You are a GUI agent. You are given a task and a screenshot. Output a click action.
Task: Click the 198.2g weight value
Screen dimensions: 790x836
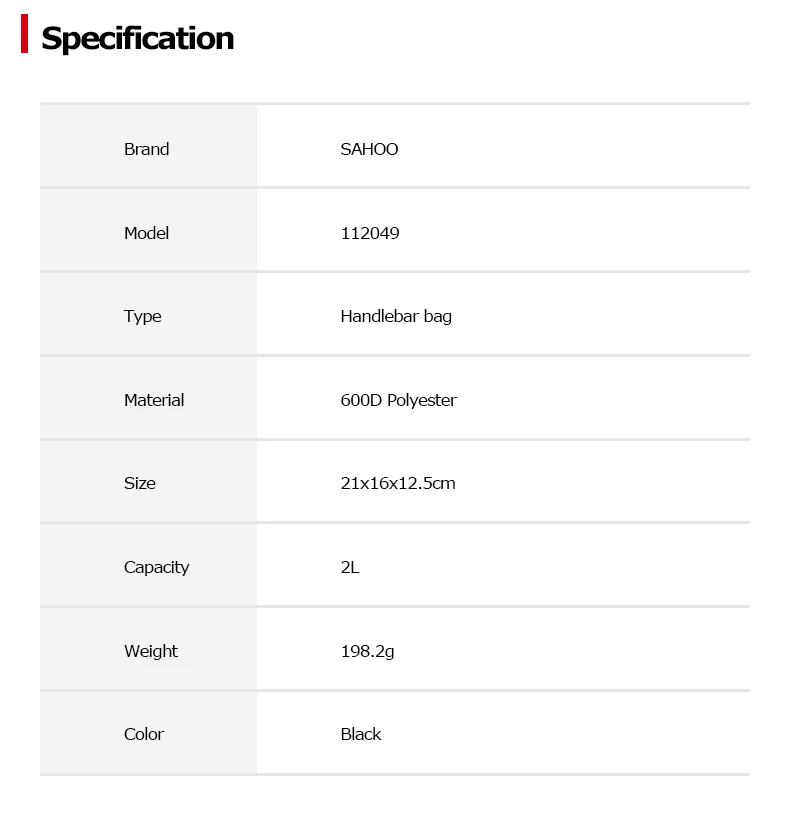tap(367, 652)
